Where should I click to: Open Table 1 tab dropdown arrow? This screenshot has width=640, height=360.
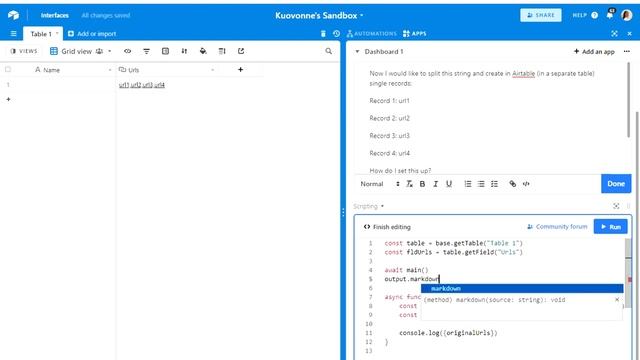coord(57,33)
